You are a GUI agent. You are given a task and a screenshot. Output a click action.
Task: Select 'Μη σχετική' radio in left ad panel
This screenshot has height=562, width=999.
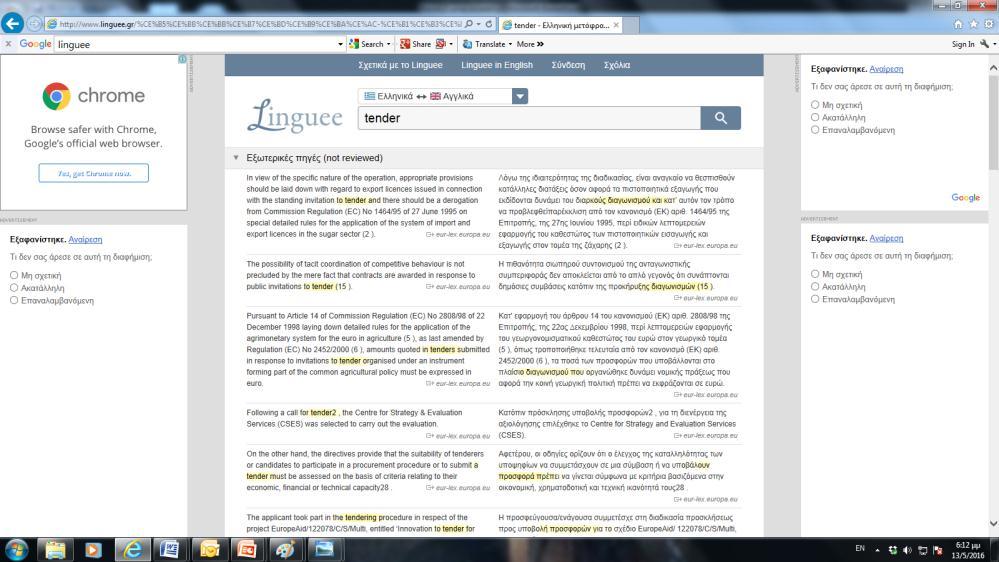tap(14, 275)
